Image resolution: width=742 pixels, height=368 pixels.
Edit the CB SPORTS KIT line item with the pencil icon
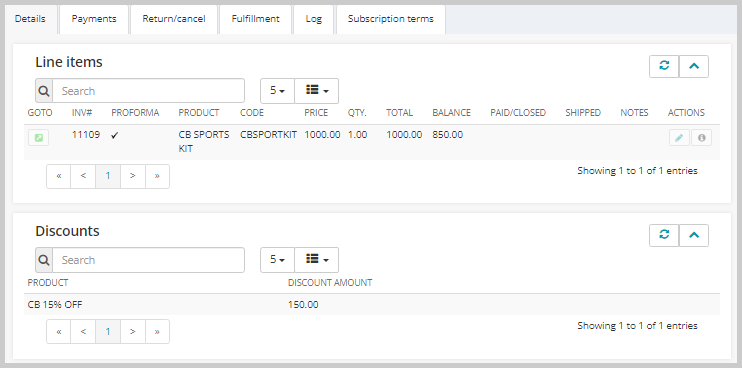pyautogui.click(x=679, y=138)
